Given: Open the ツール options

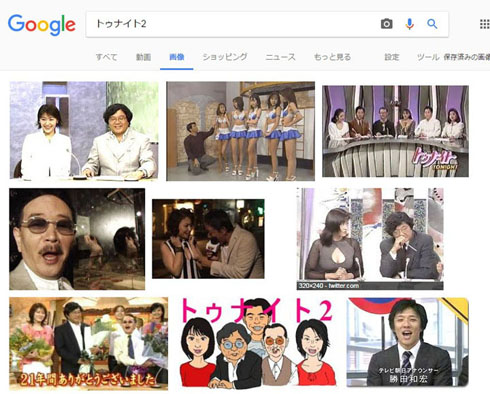Looking at the screenshot, I should pos(428,57).
